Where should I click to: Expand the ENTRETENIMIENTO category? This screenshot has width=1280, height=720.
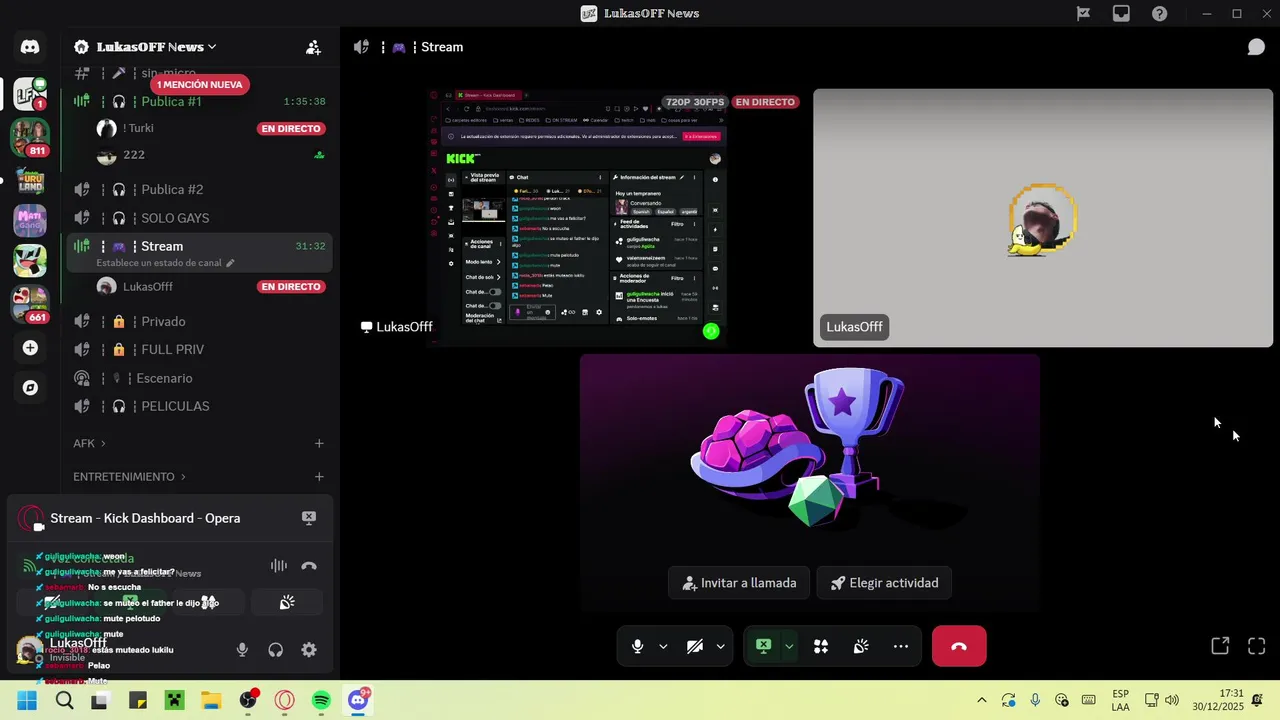129,477
